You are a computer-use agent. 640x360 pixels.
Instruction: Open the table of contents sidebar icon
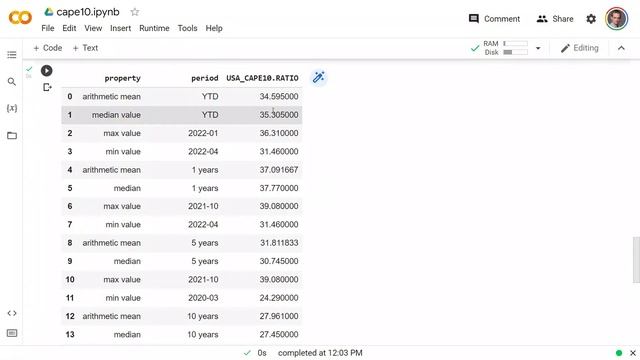(x=12, y=55)
